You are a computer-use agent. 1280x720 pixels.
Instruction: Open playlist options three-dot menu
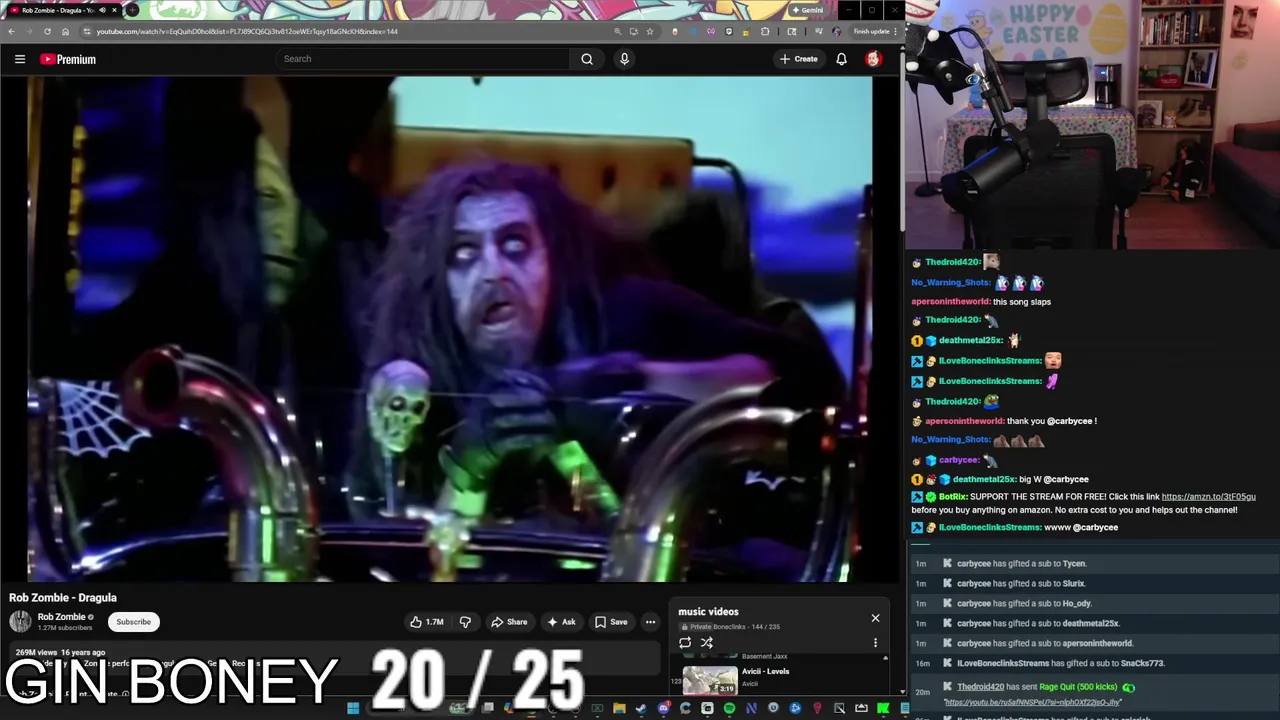click(875, 643)
